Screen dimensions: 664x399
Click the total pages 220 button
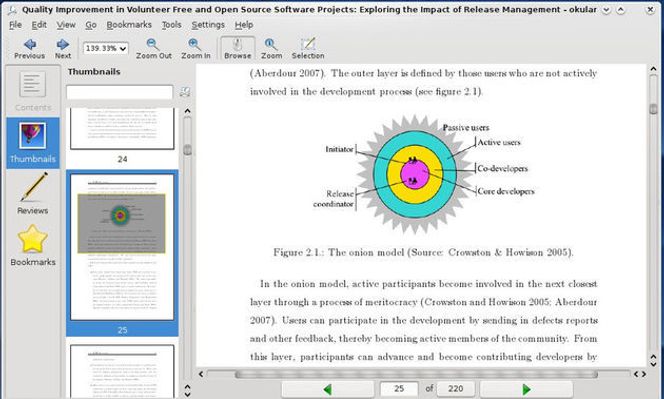(x=456, y=389)
